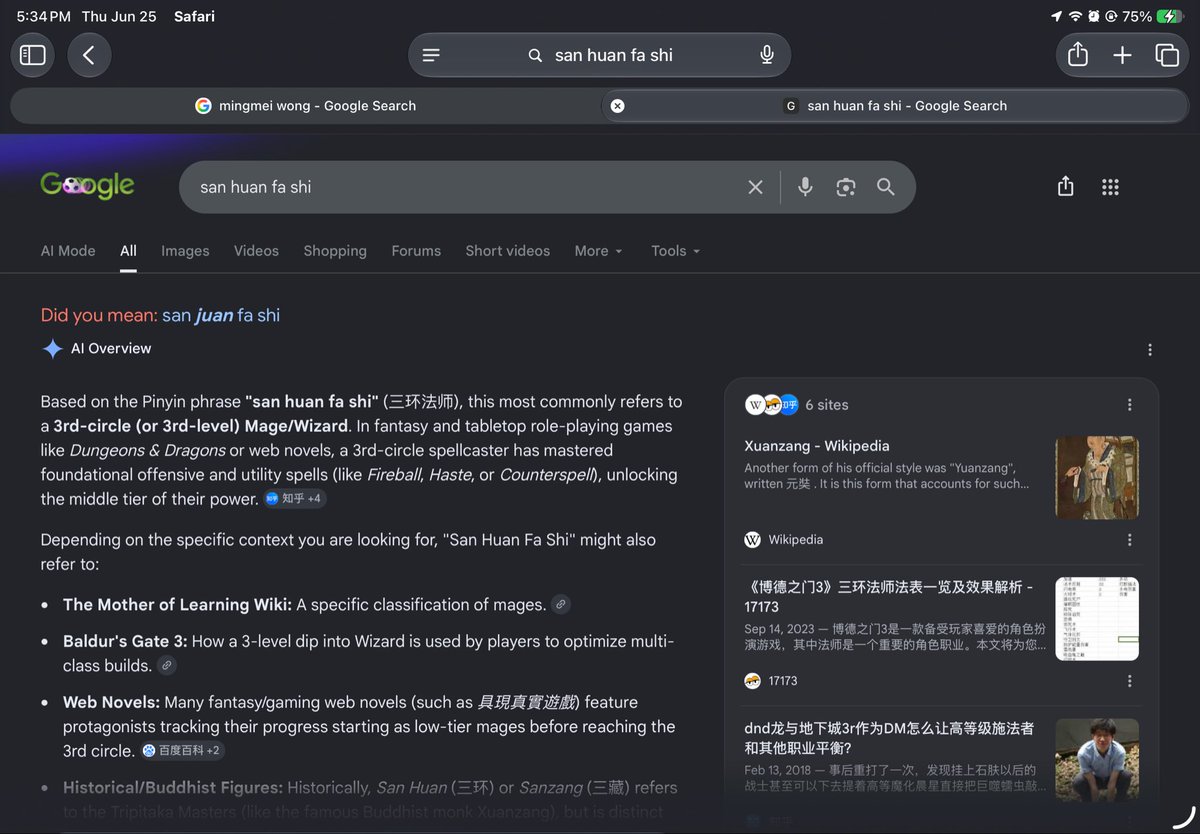Open the Videos results tab

tap(256, 251)
